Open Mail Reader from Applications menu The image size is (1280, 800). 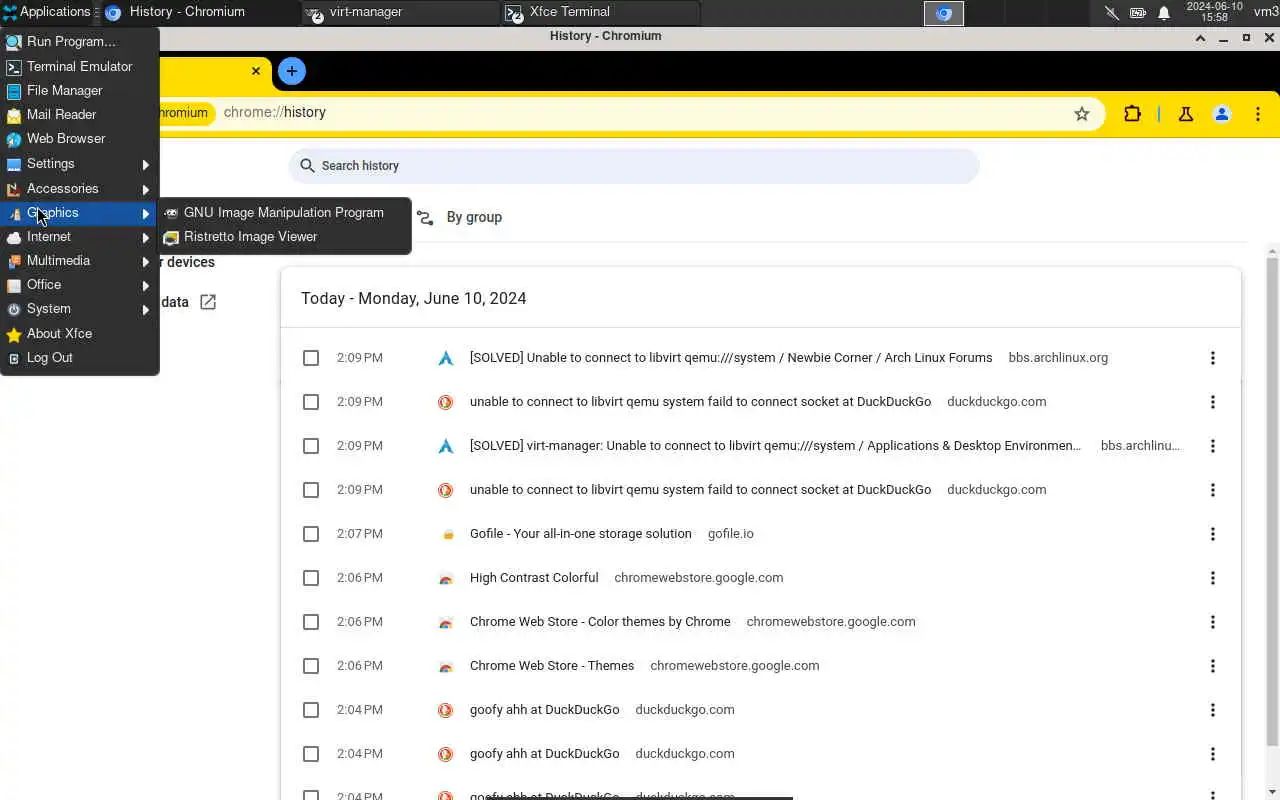(80, 114)
